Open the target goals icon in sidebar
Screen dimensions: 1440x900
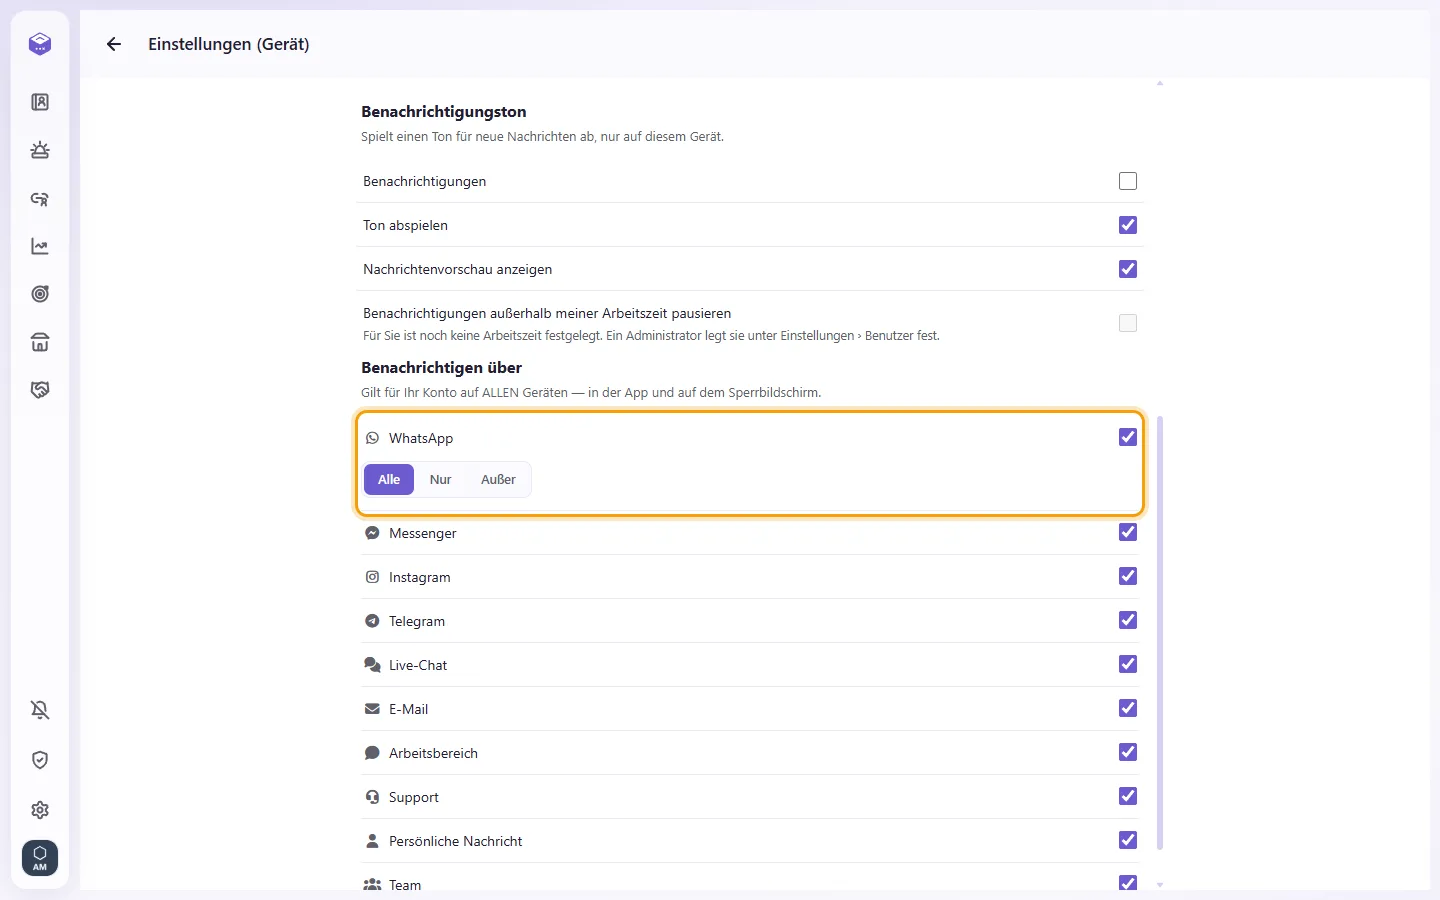click(x=40, y=294)
